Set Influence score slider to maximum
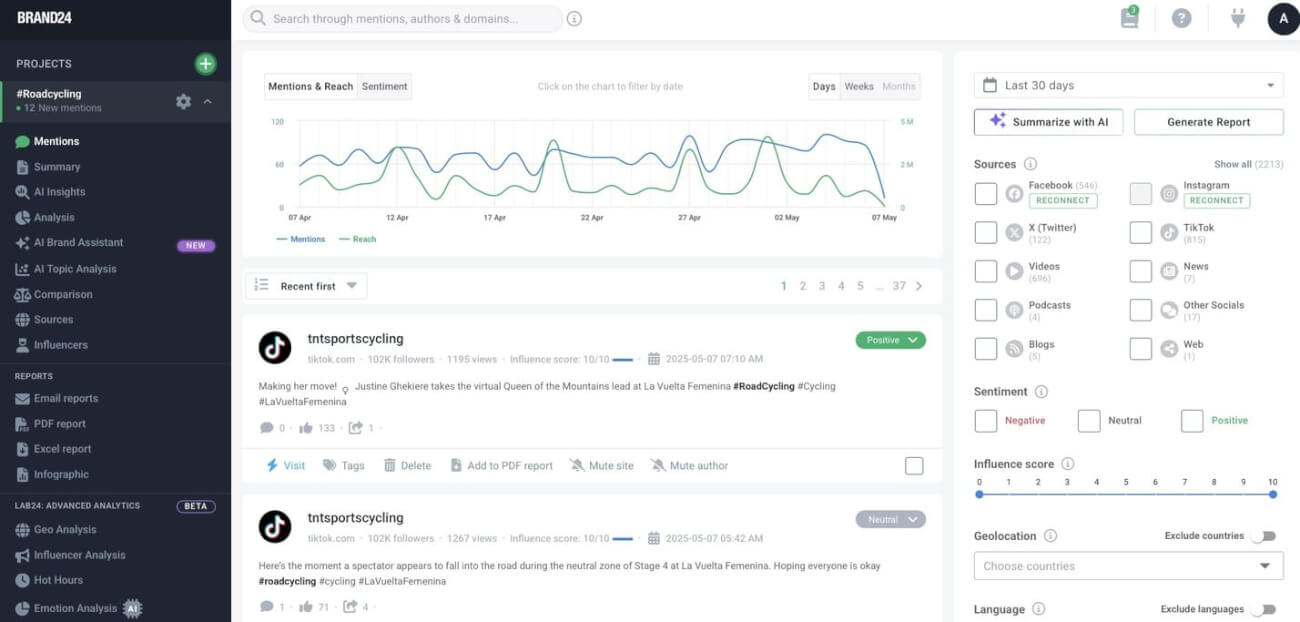The width and height of the screenshot is (1300, 622). coord(1272,494)
